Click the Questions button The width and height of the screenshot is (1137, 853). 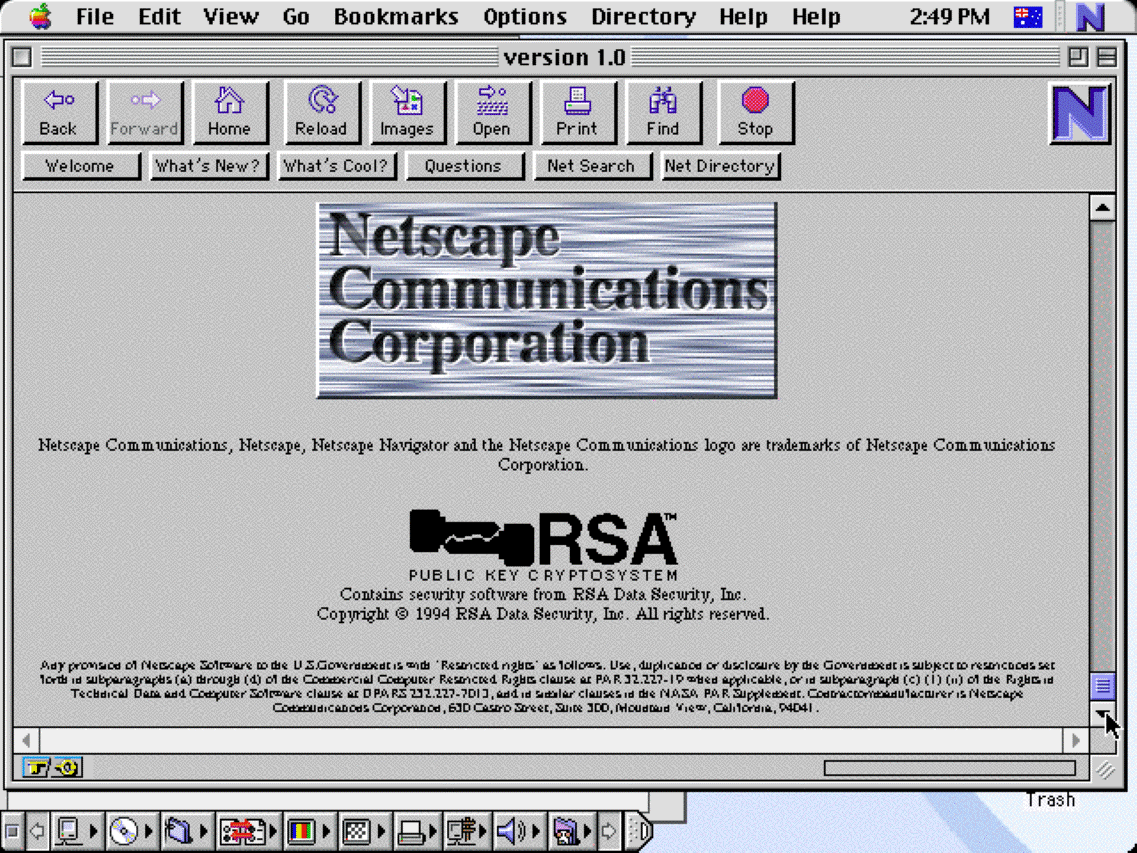point(464,166)
